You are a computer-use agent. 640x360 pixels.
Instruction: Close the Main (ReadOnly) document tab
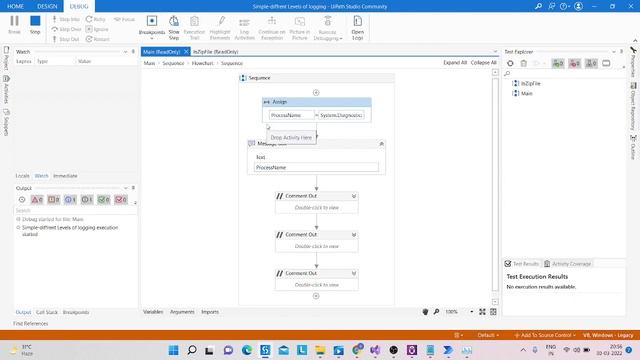(186, 51)
